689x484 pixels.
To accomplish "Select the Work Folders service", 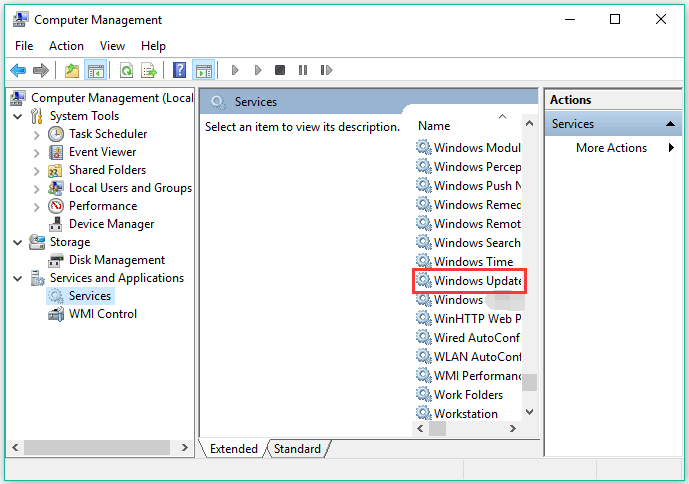I will click(469, 395).
